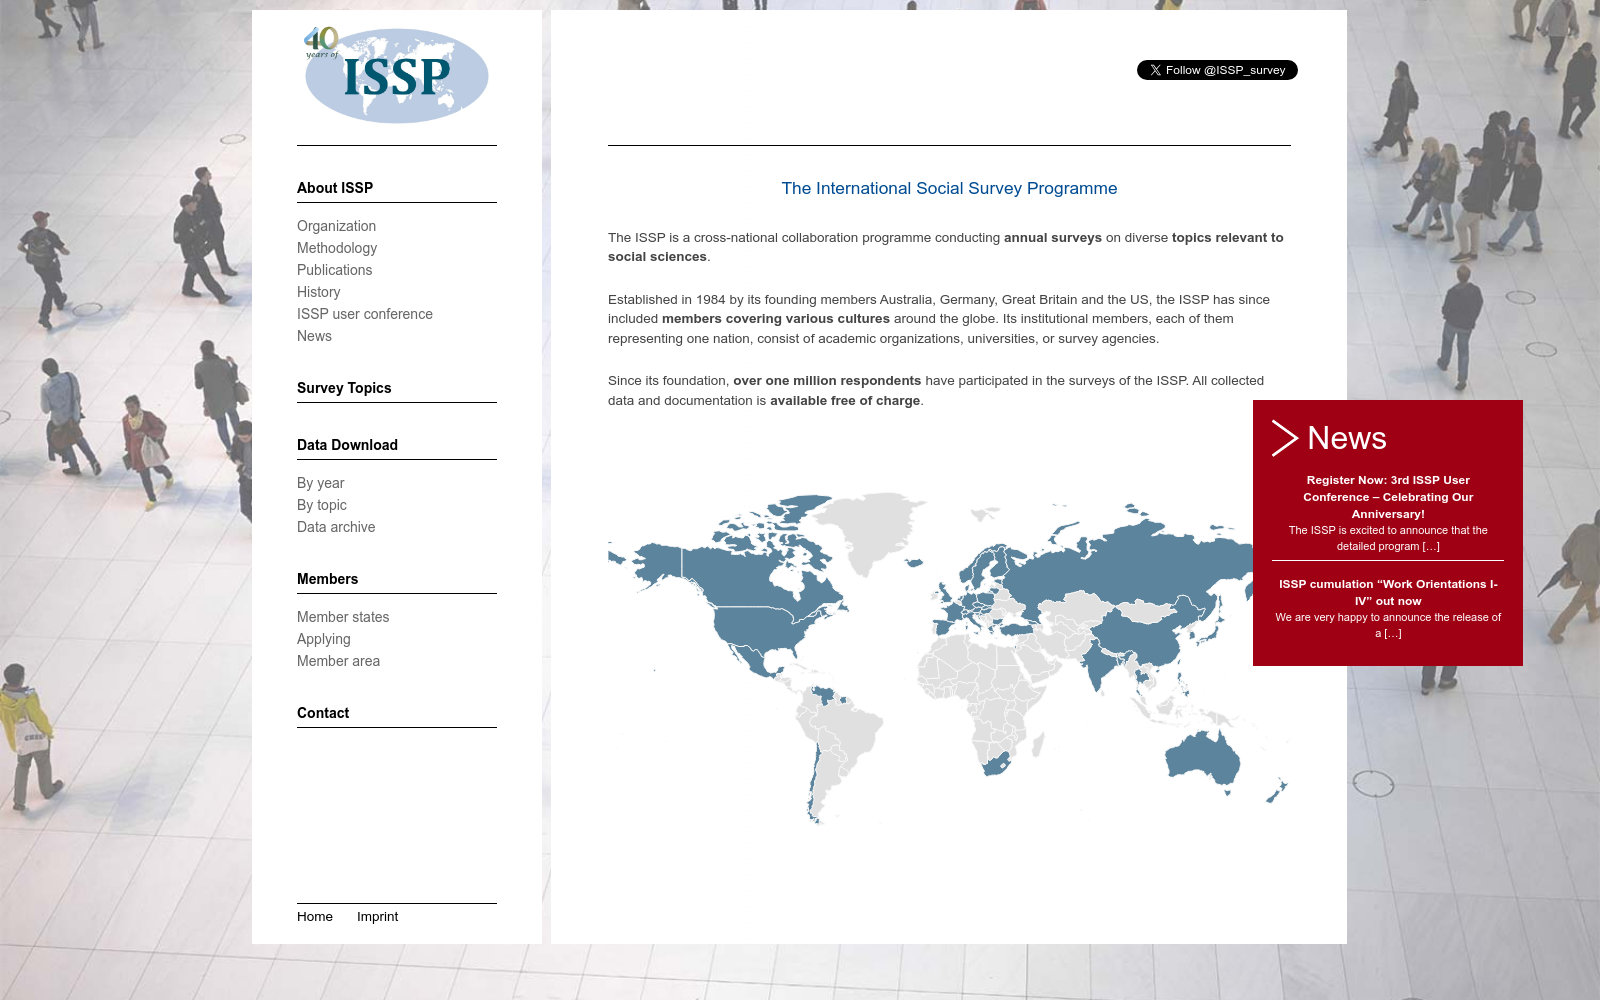The width and height of the screenshot is (1600, 1000).
Task: Open data download By year
Action: pos(320,483)
